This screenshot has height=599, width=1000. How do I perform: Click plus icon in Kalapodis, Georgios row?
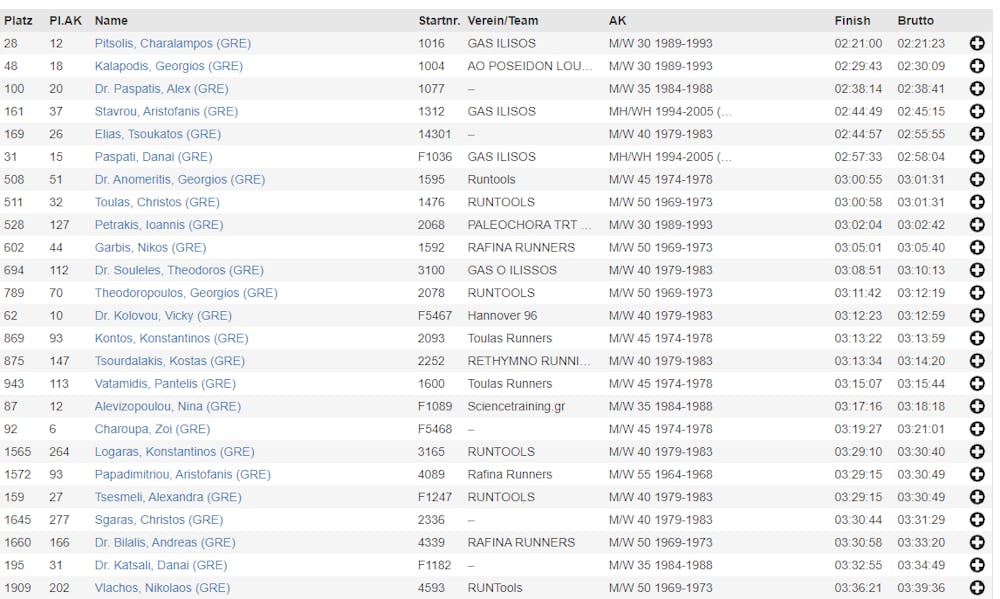(977, 66)
